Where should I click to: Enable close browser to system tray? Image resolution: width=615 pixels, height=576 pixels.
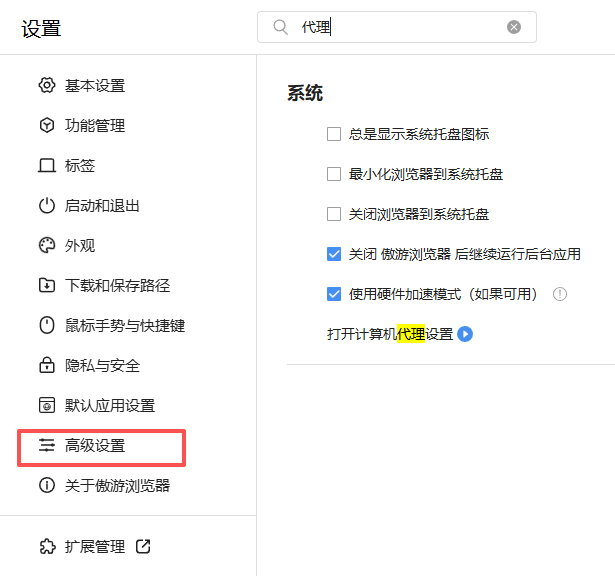pyautogui.click(x=335, y=214)
